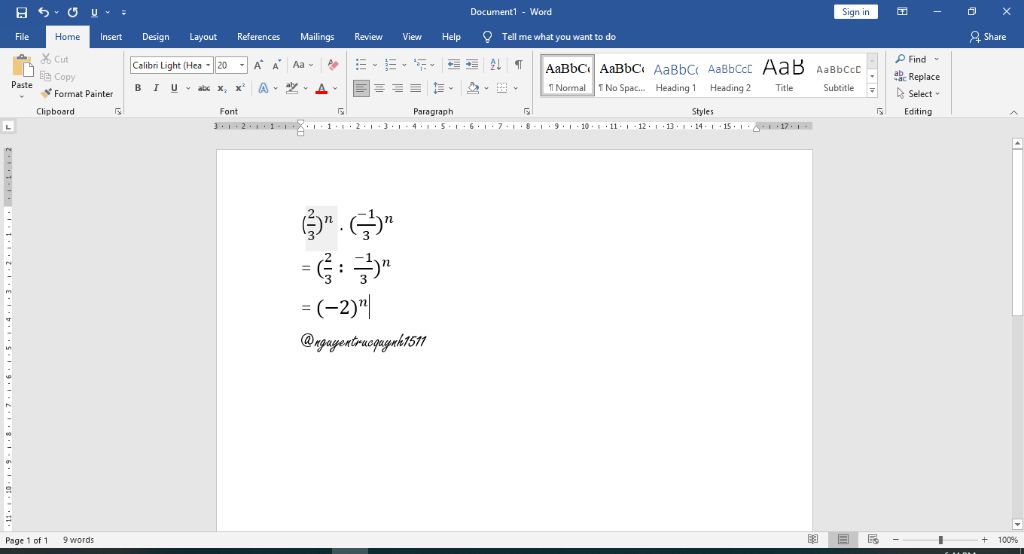Screen dimensions: 1024x554
Task: Toggle Superscript formatting
Action: (240, 88)
